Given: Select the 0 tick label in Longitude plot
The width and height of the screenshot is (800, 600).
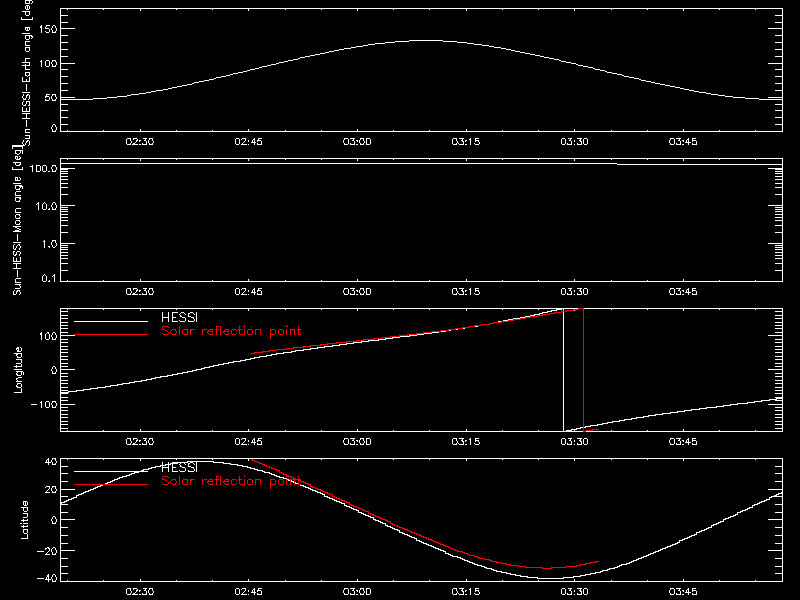Looking at the screenshot, I should (54, 370).
